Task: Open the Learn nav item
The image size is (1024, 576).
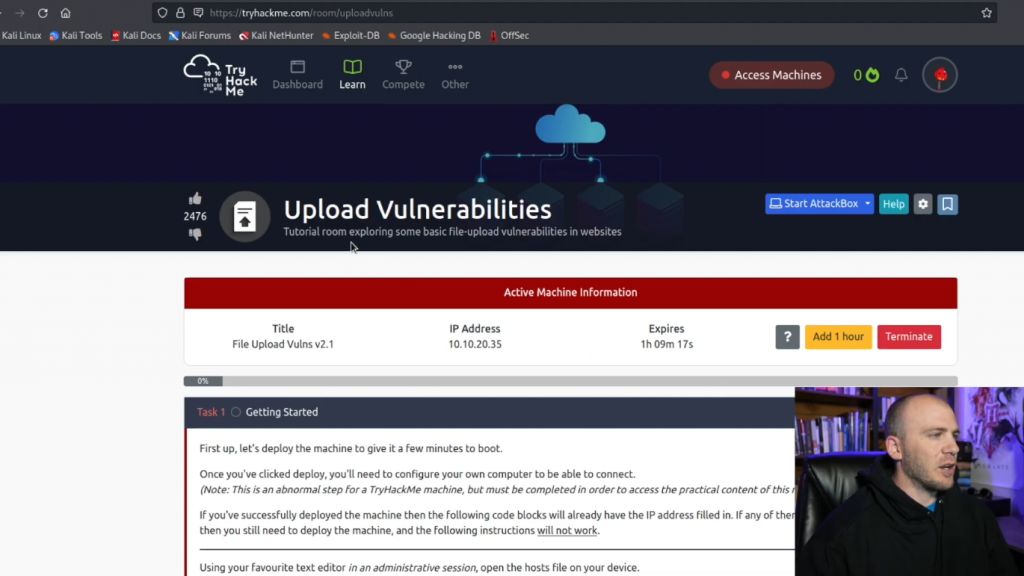Action: [352, 75]
